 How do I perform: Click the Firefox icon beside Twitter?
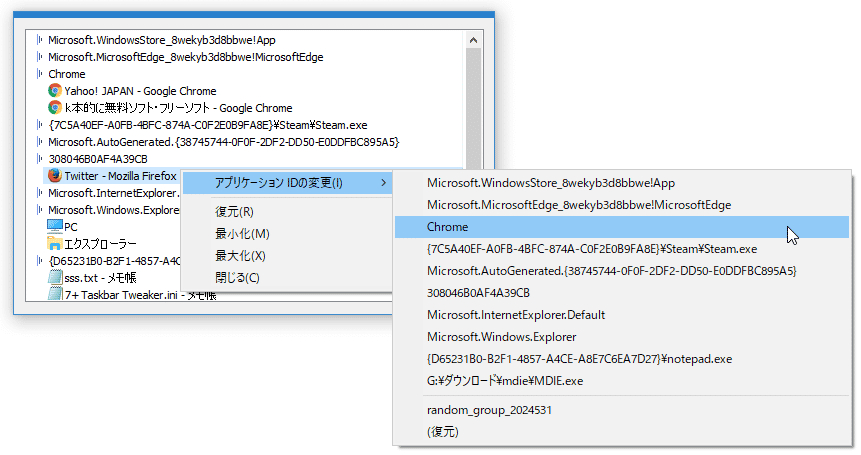tap(54, 176)
